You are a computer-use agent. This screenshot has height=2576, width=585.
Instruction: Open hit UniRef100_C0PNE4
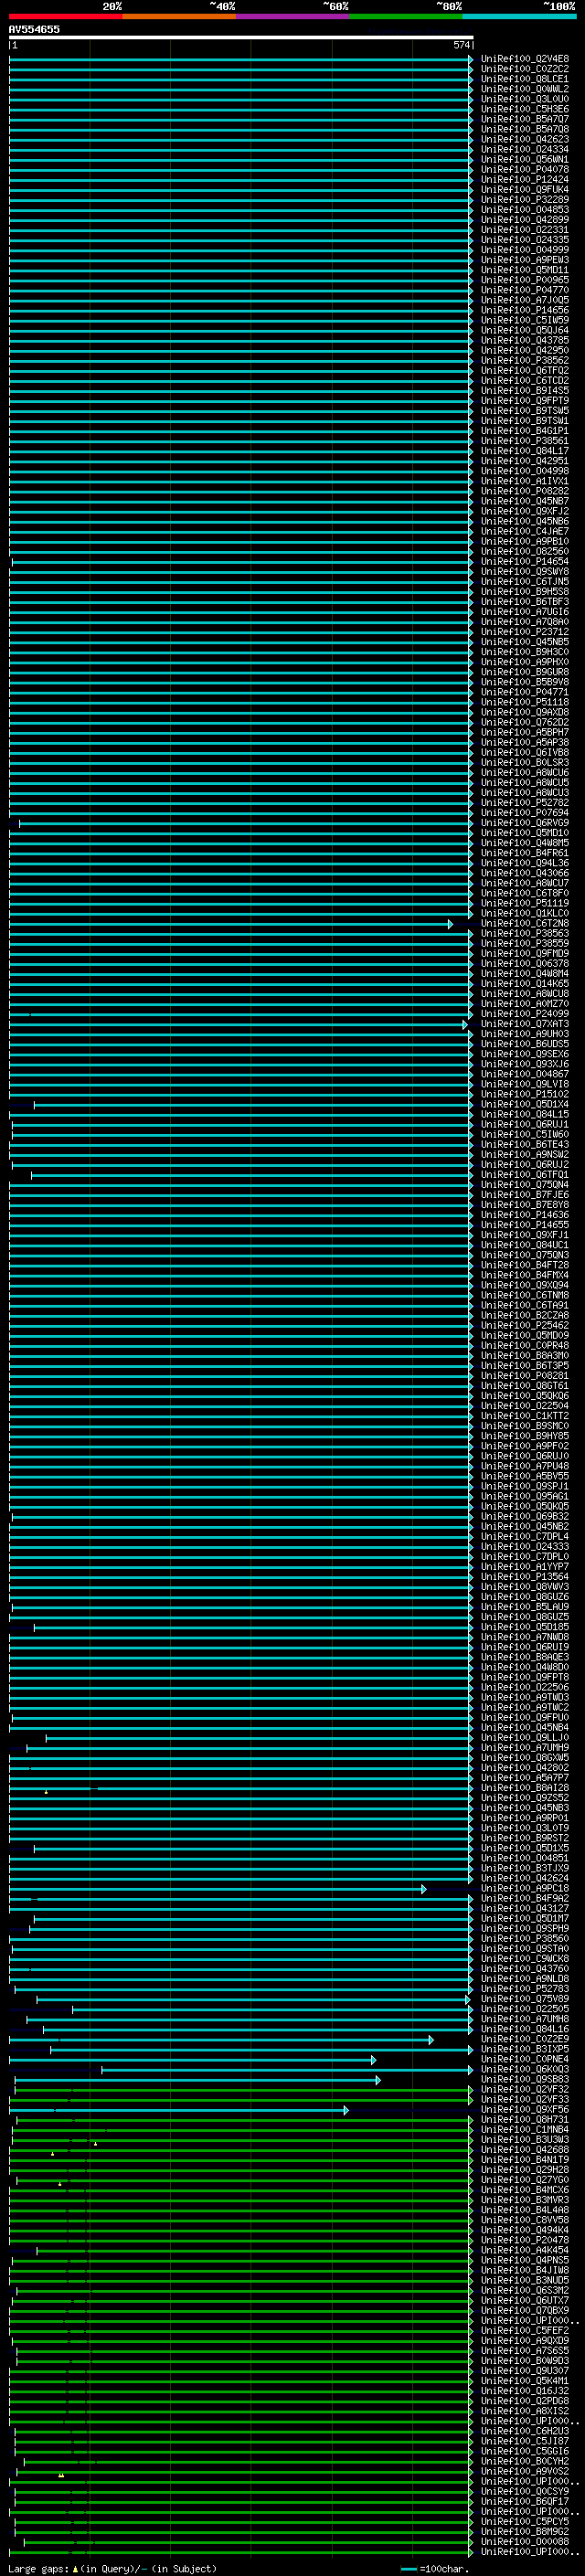[525, 2059]
